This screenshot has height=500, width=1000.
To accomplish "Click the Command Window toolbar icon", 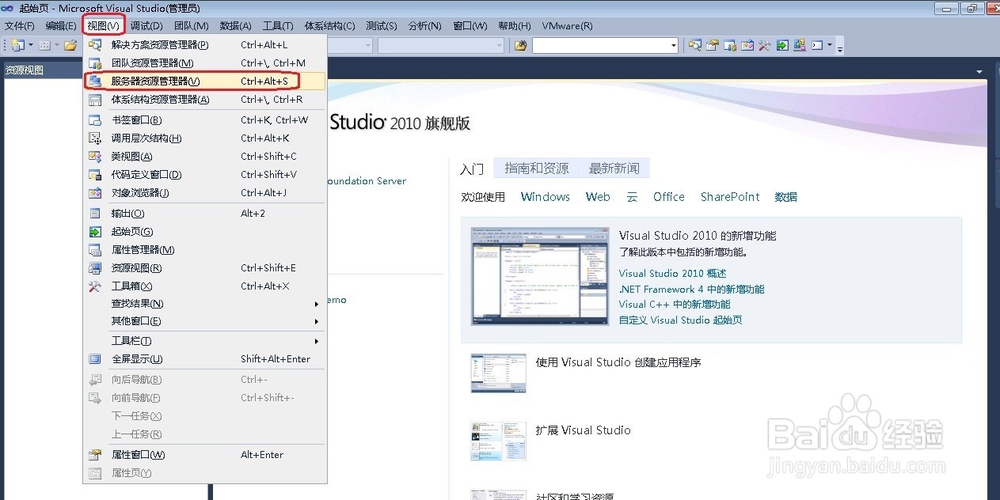I will click(817, 45).
